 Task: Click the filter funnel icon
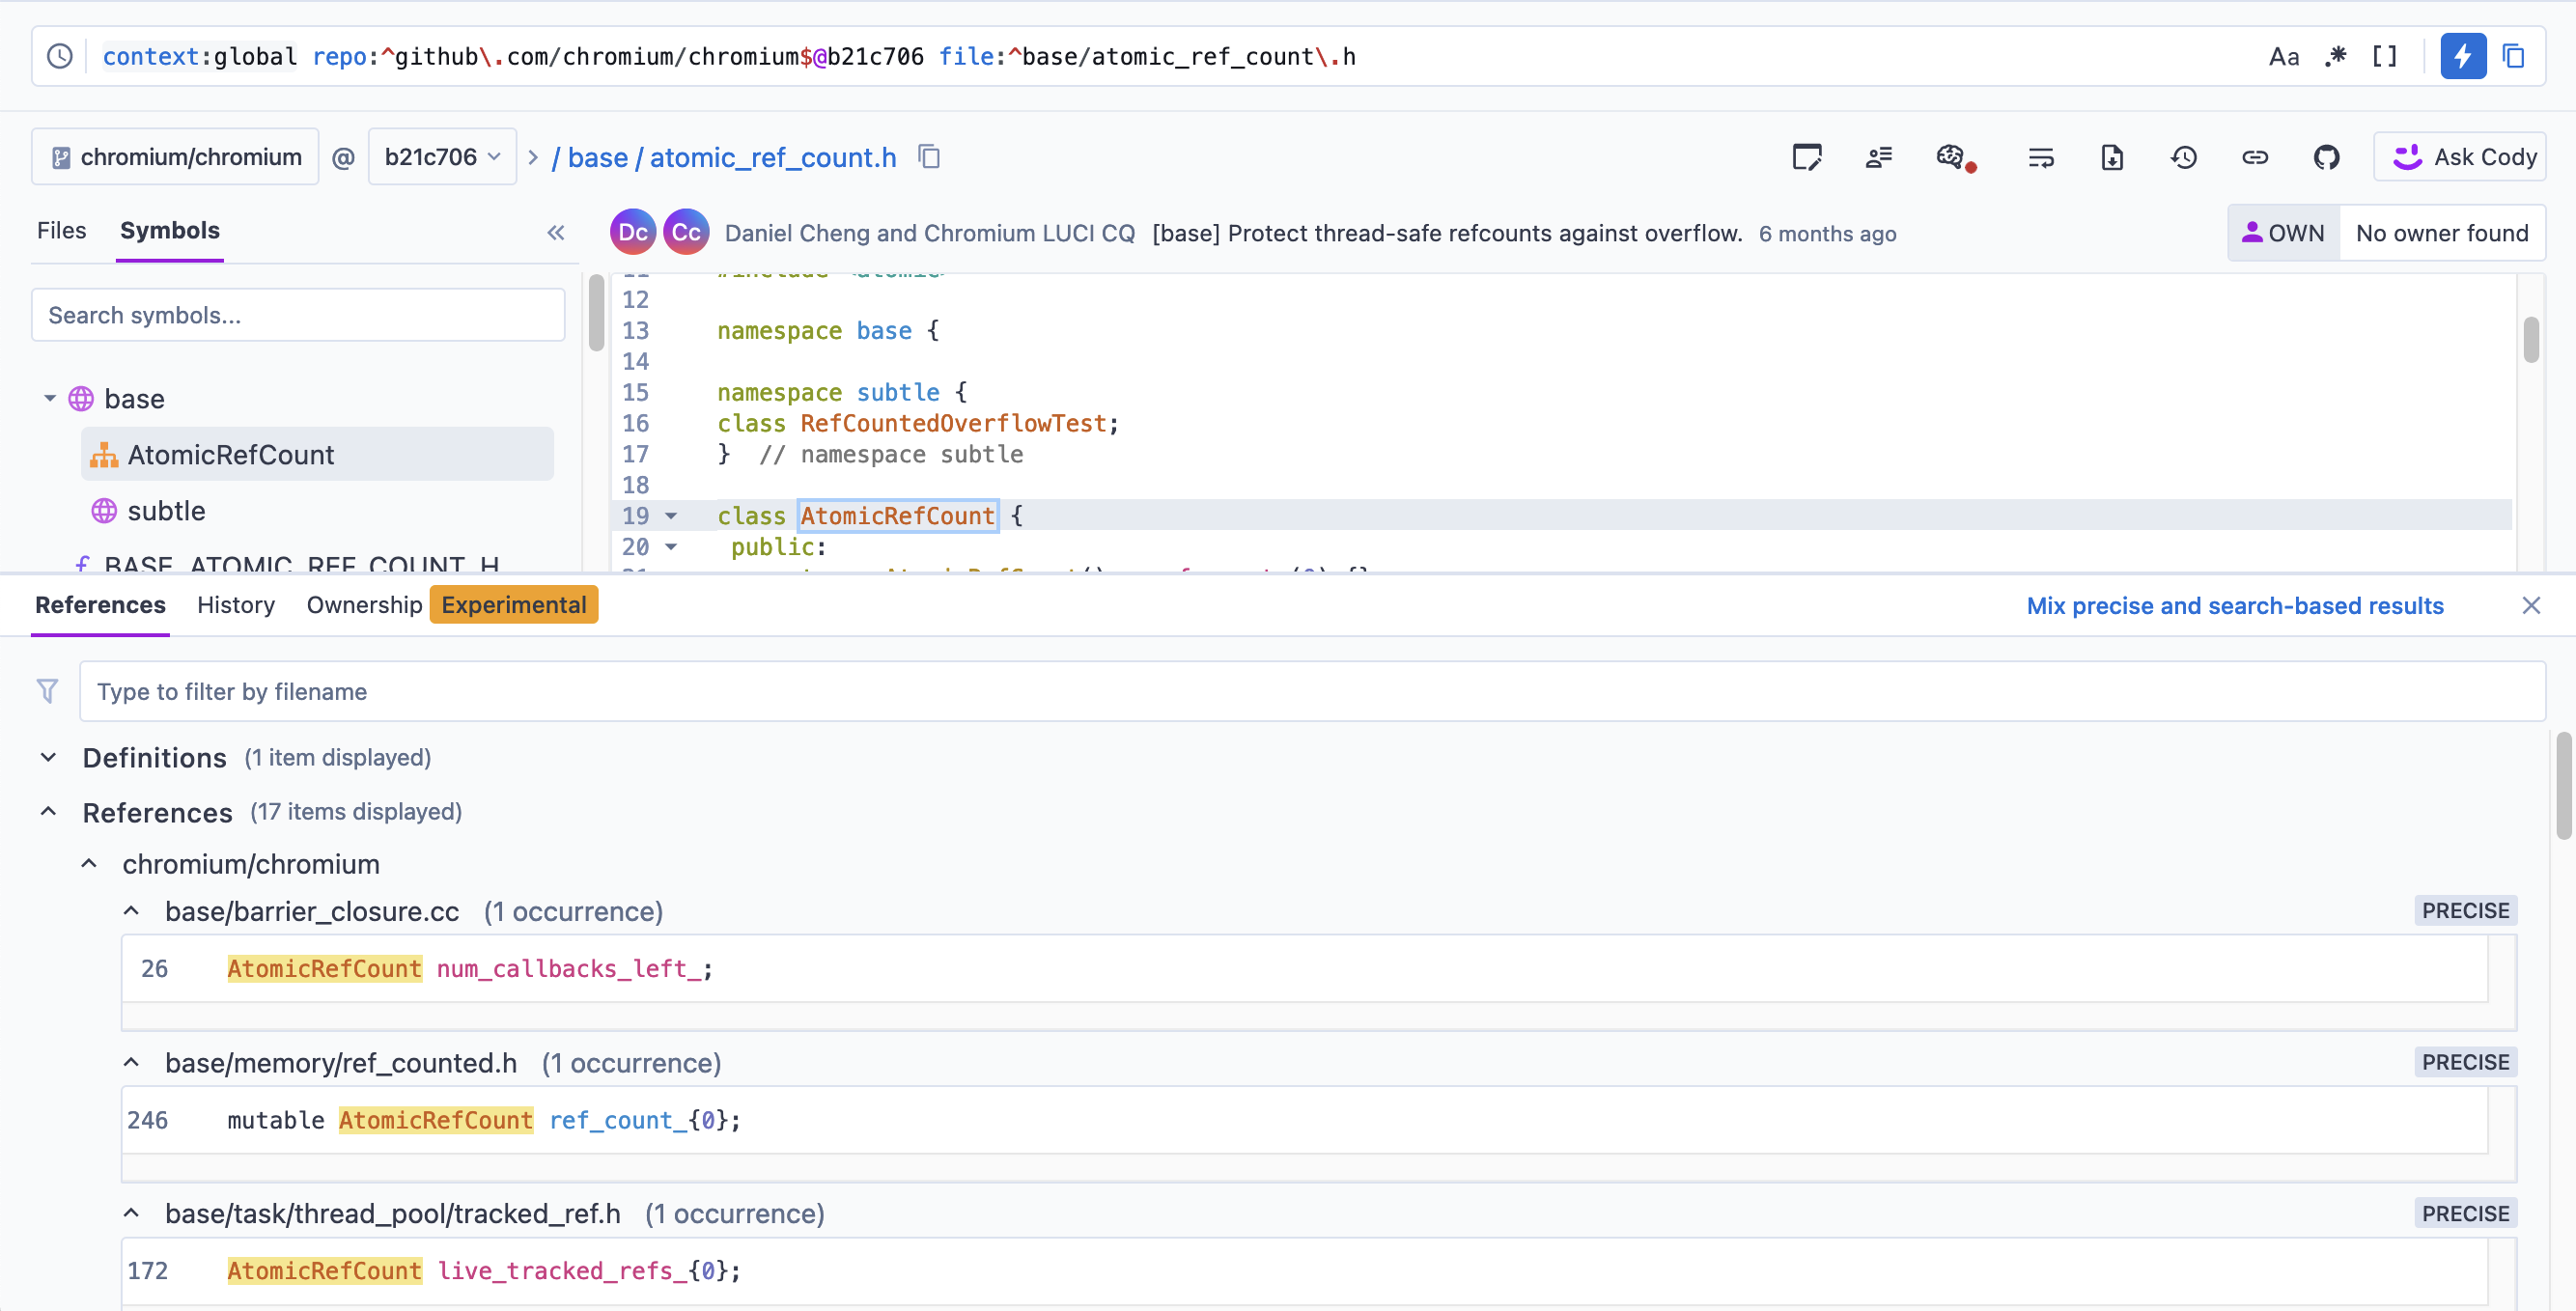[x=47, y=691]
